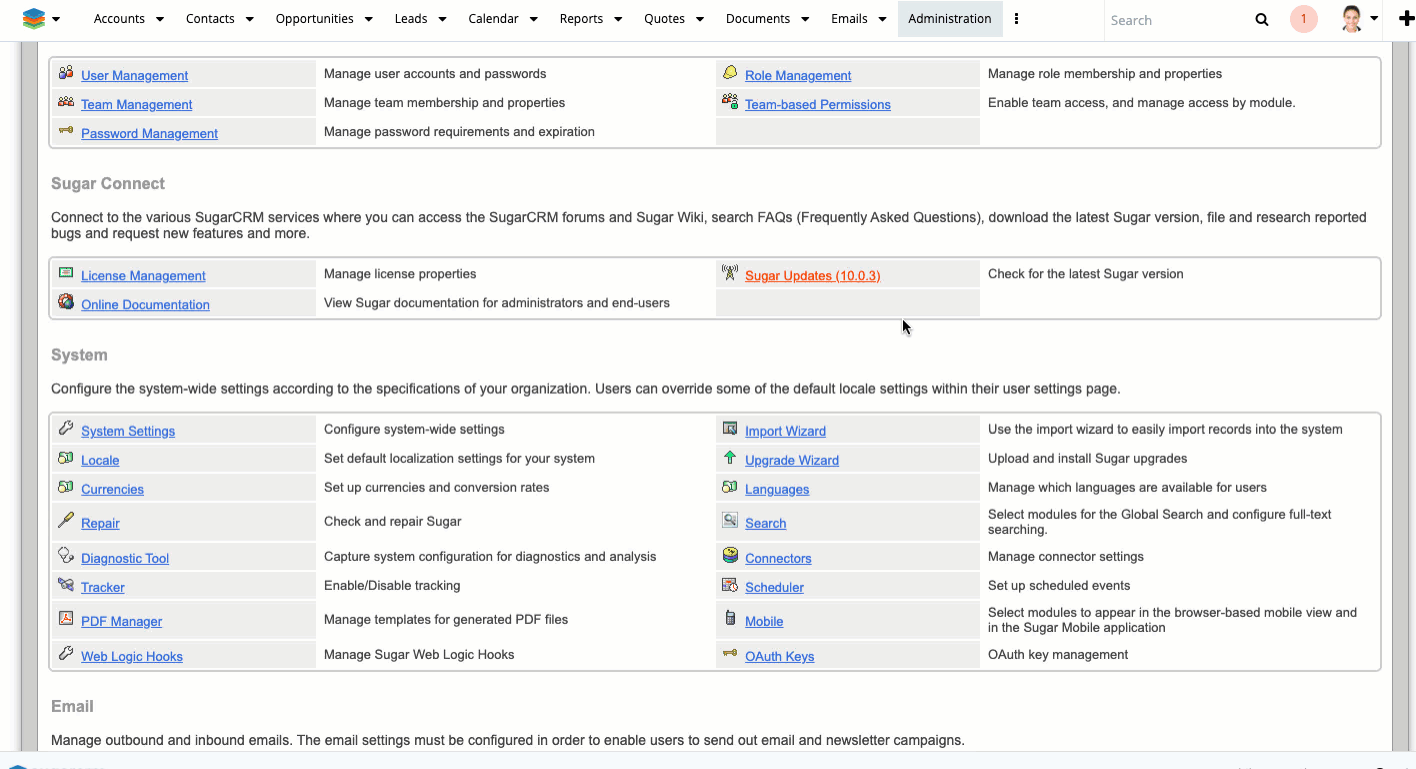Image resolution: width=1416 pixels, height=769 pixels.
Task: Click "Enable/Disable tracking" description text
Action: [x=392, y=585]
